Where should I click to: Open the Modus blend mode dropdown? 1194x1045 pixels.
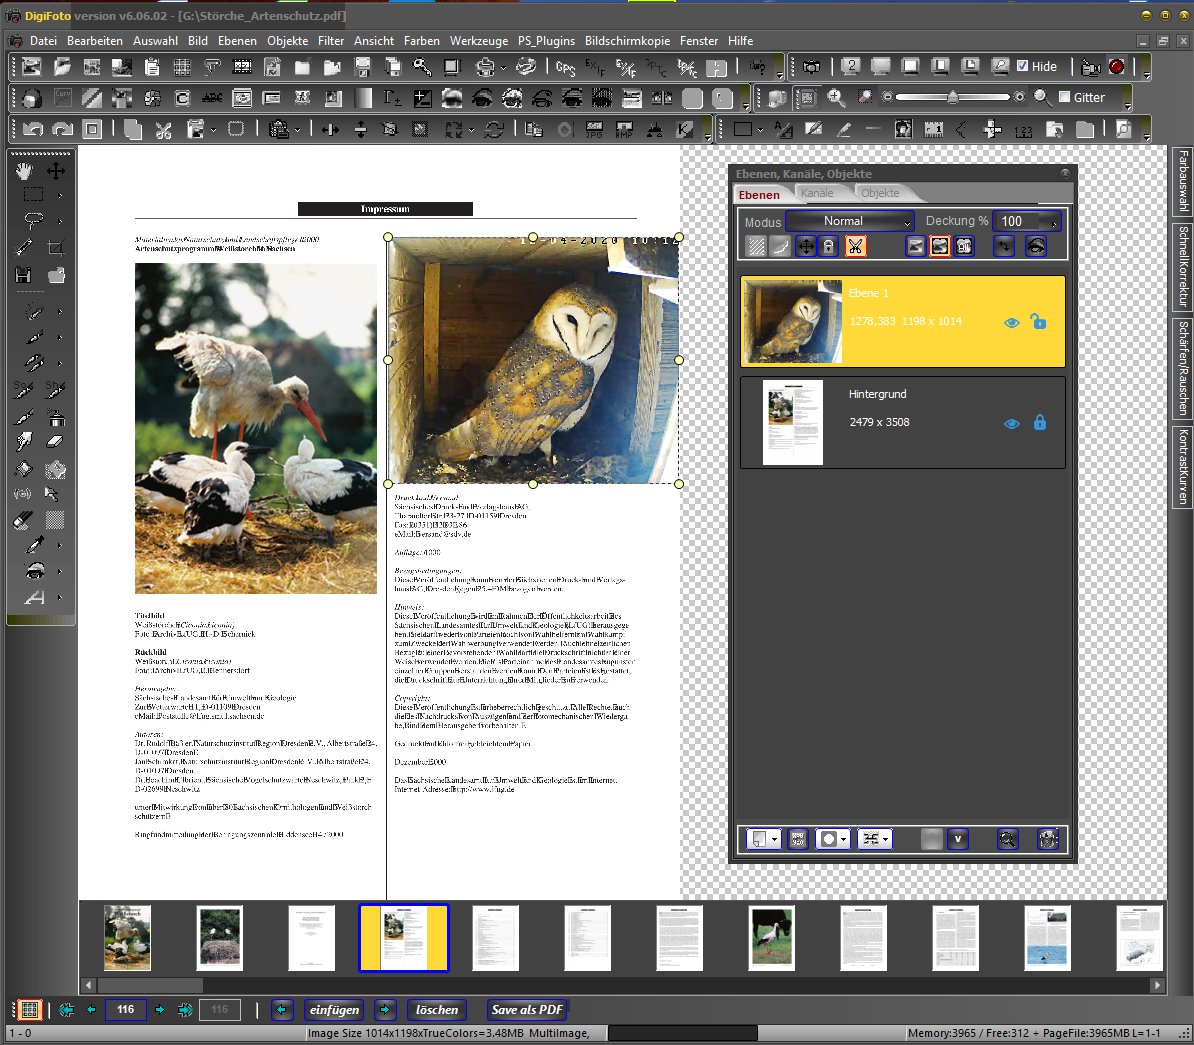click(x=849, y=221)
